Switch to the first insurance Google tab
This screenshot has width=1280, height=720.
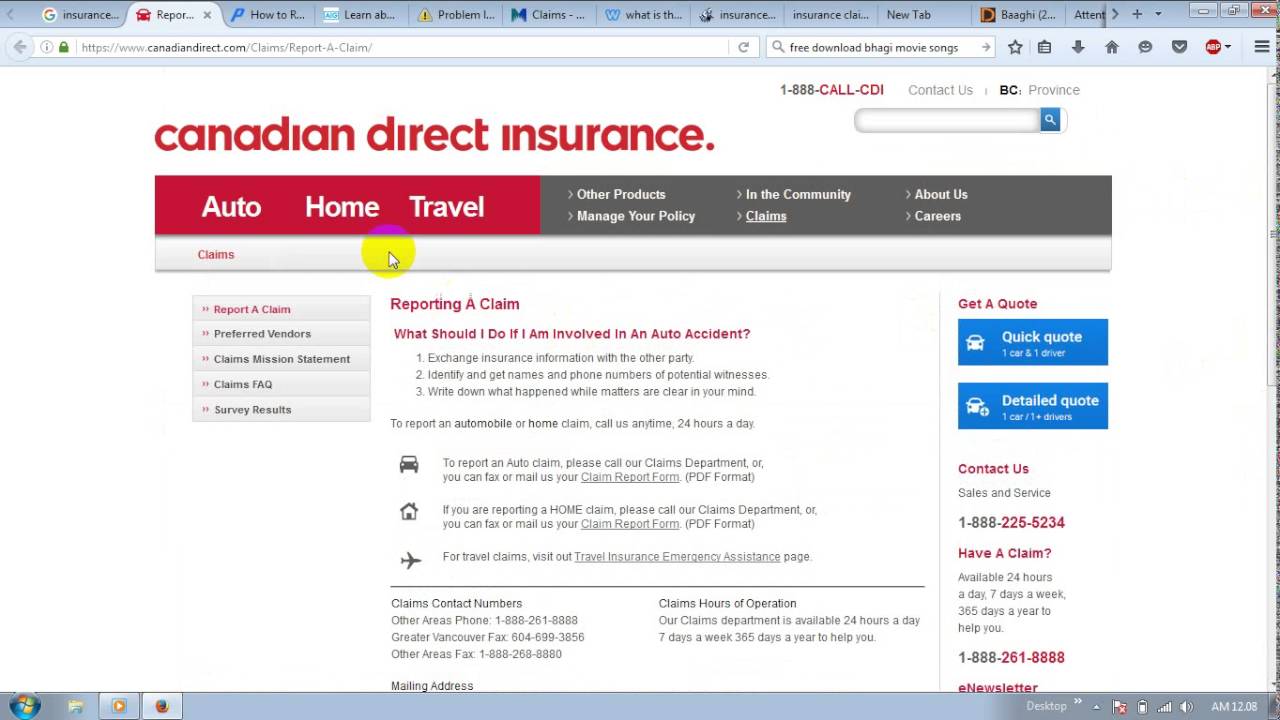tap(80, 15)
